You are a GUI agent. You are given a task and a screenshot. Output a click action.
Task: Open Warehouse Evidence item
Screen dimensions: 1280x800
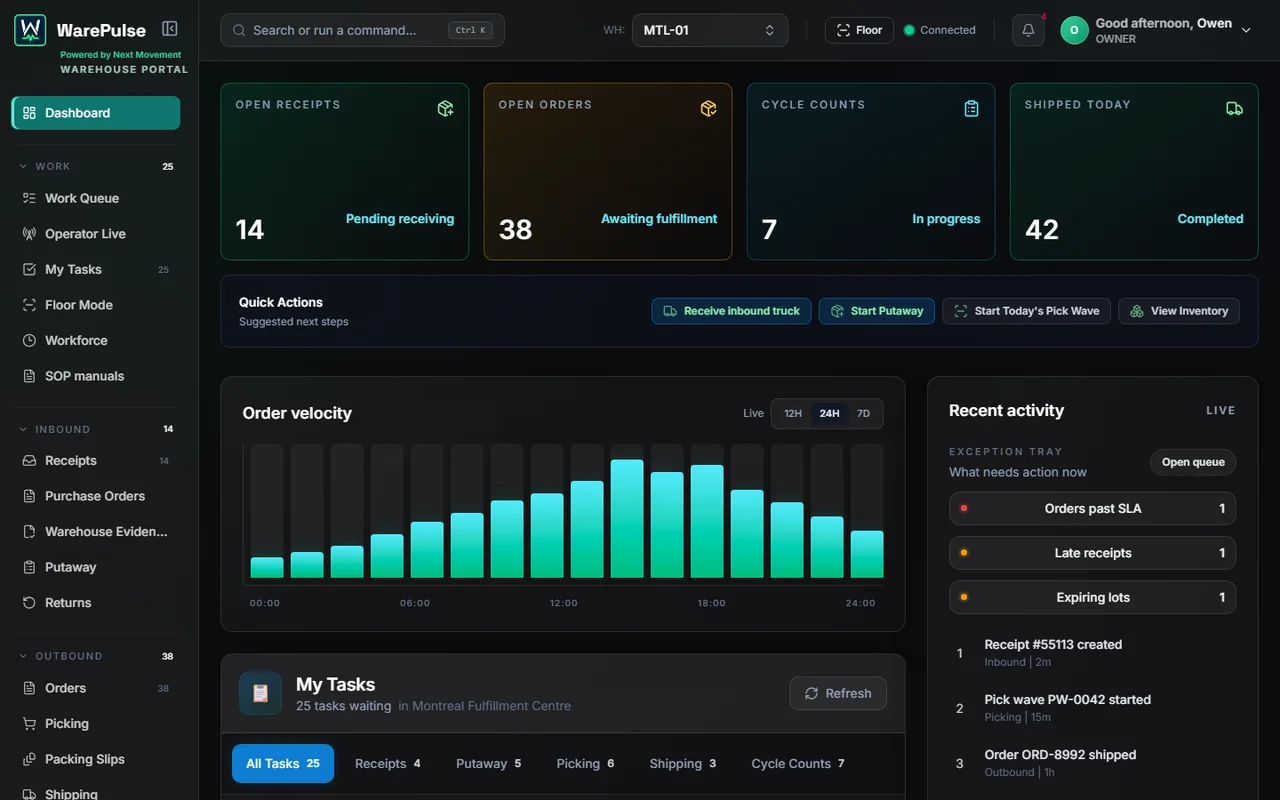[96, 532]
